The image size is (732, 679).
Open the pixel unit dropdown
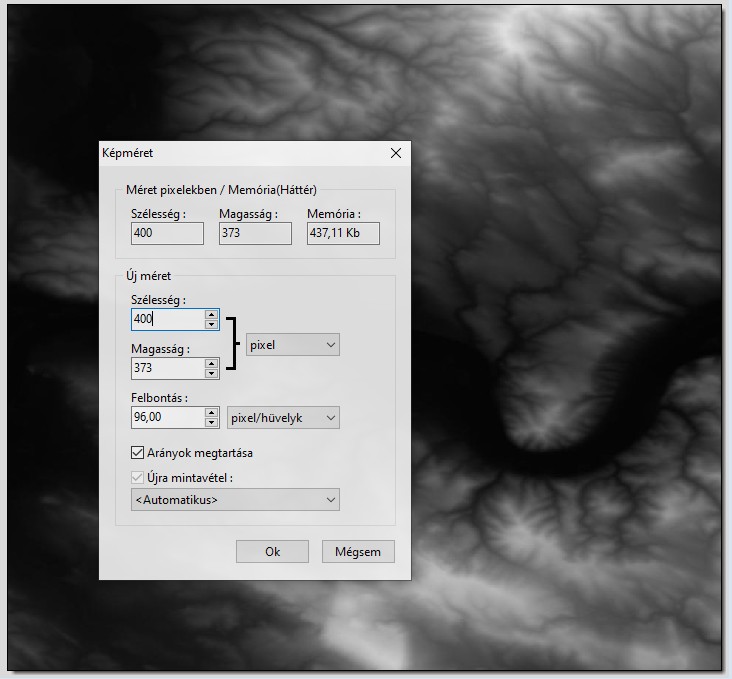click(x=293, y=345)
